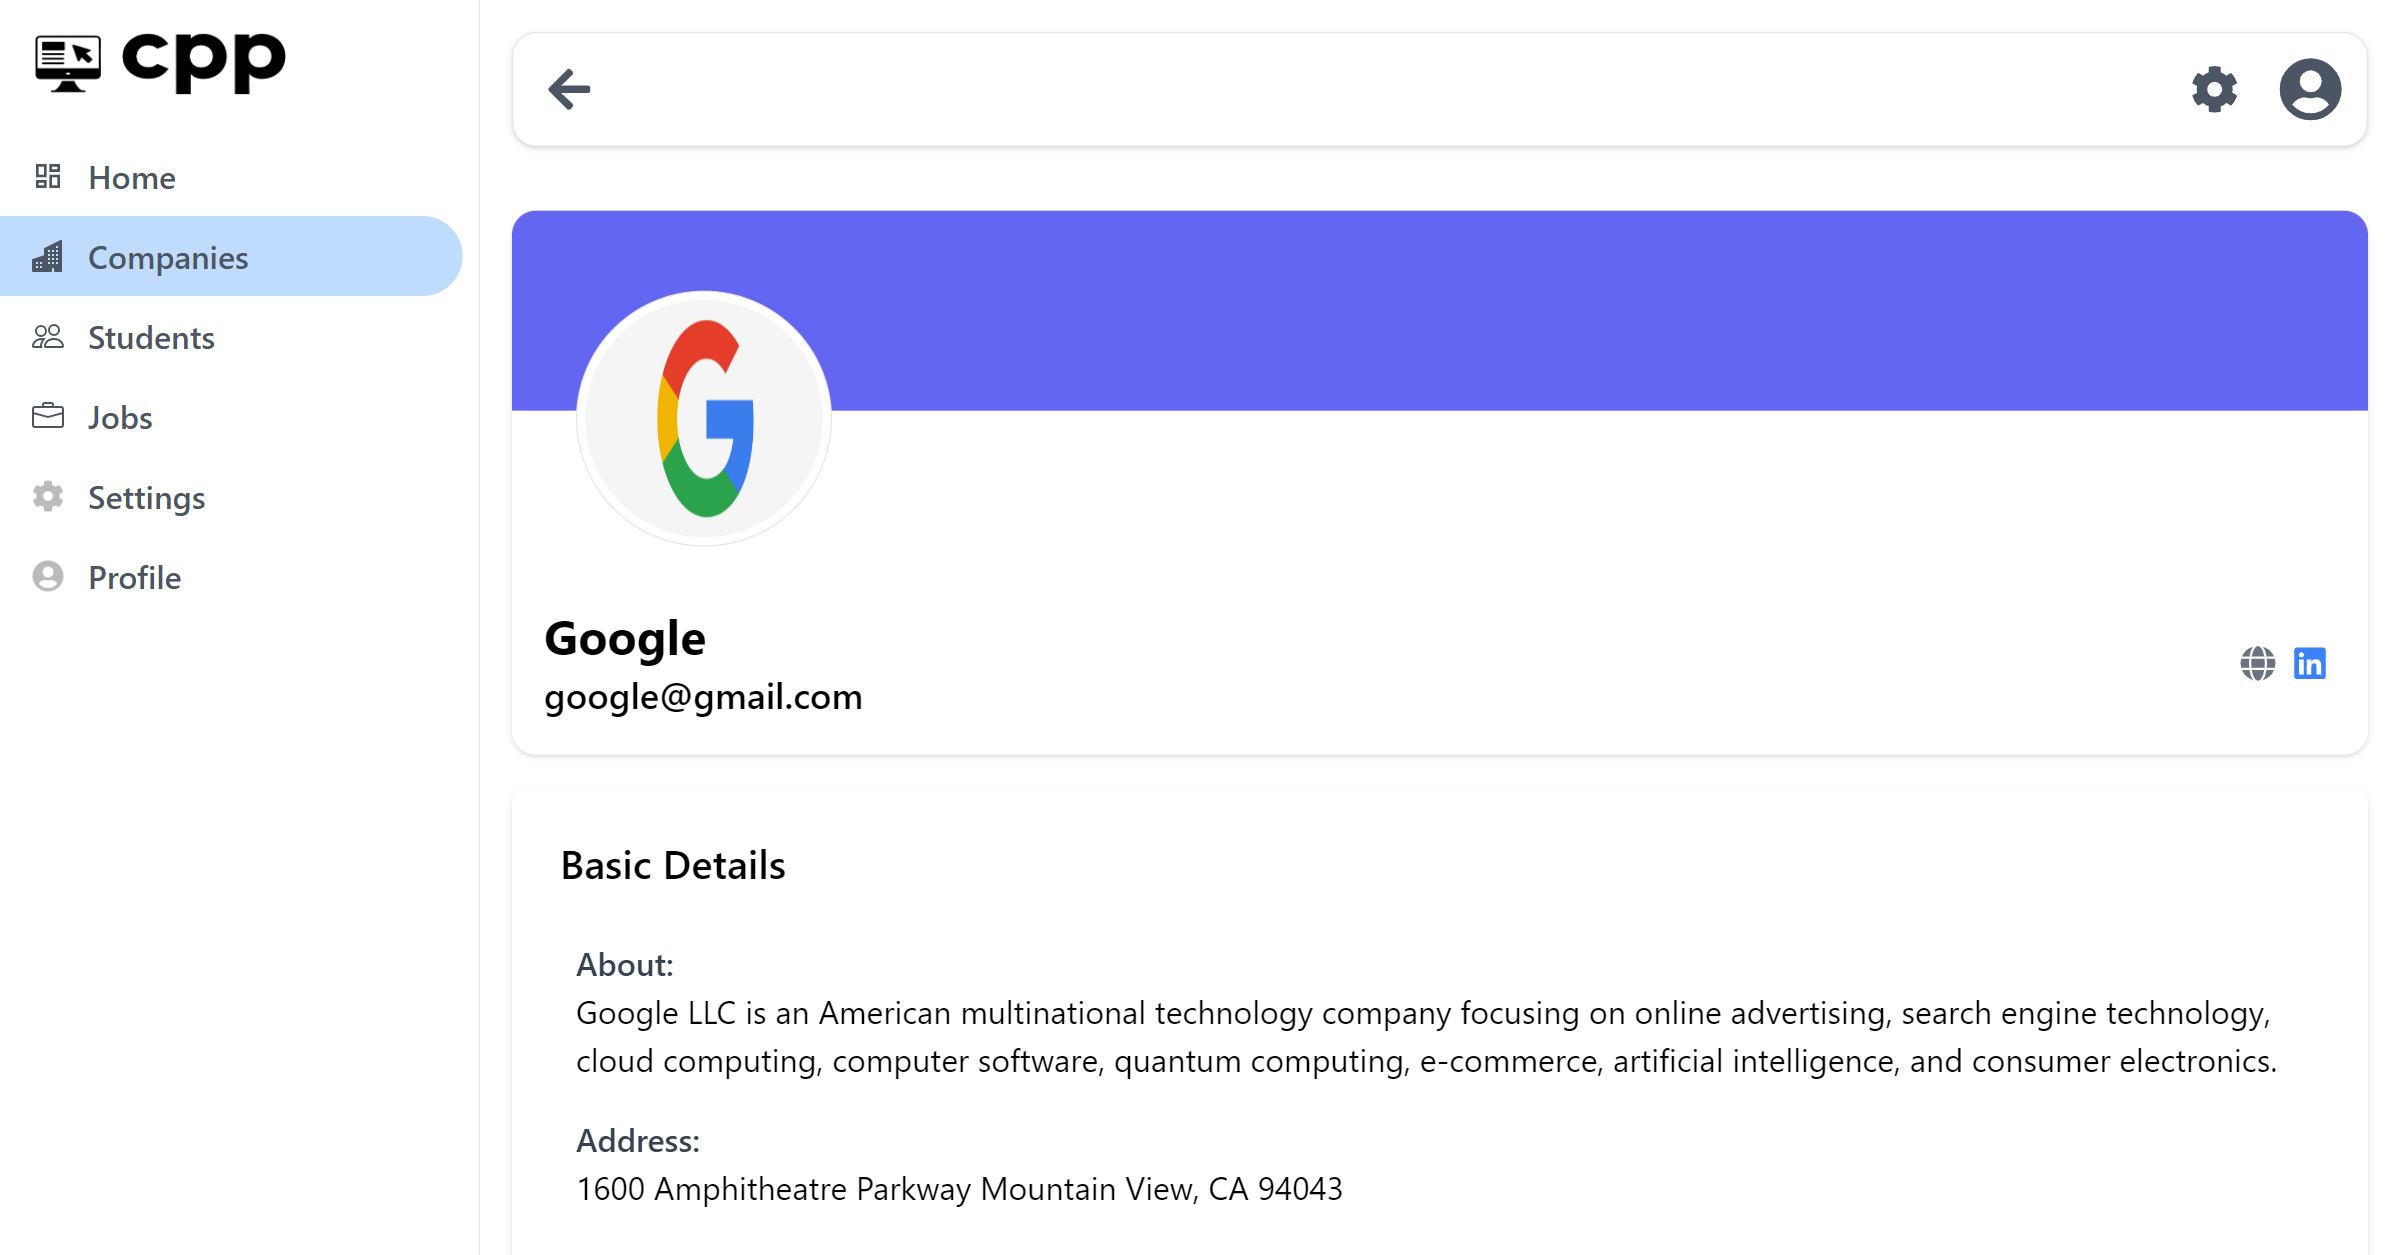
Task: Click the Home grid icon in sidebar
Action: 48,177
